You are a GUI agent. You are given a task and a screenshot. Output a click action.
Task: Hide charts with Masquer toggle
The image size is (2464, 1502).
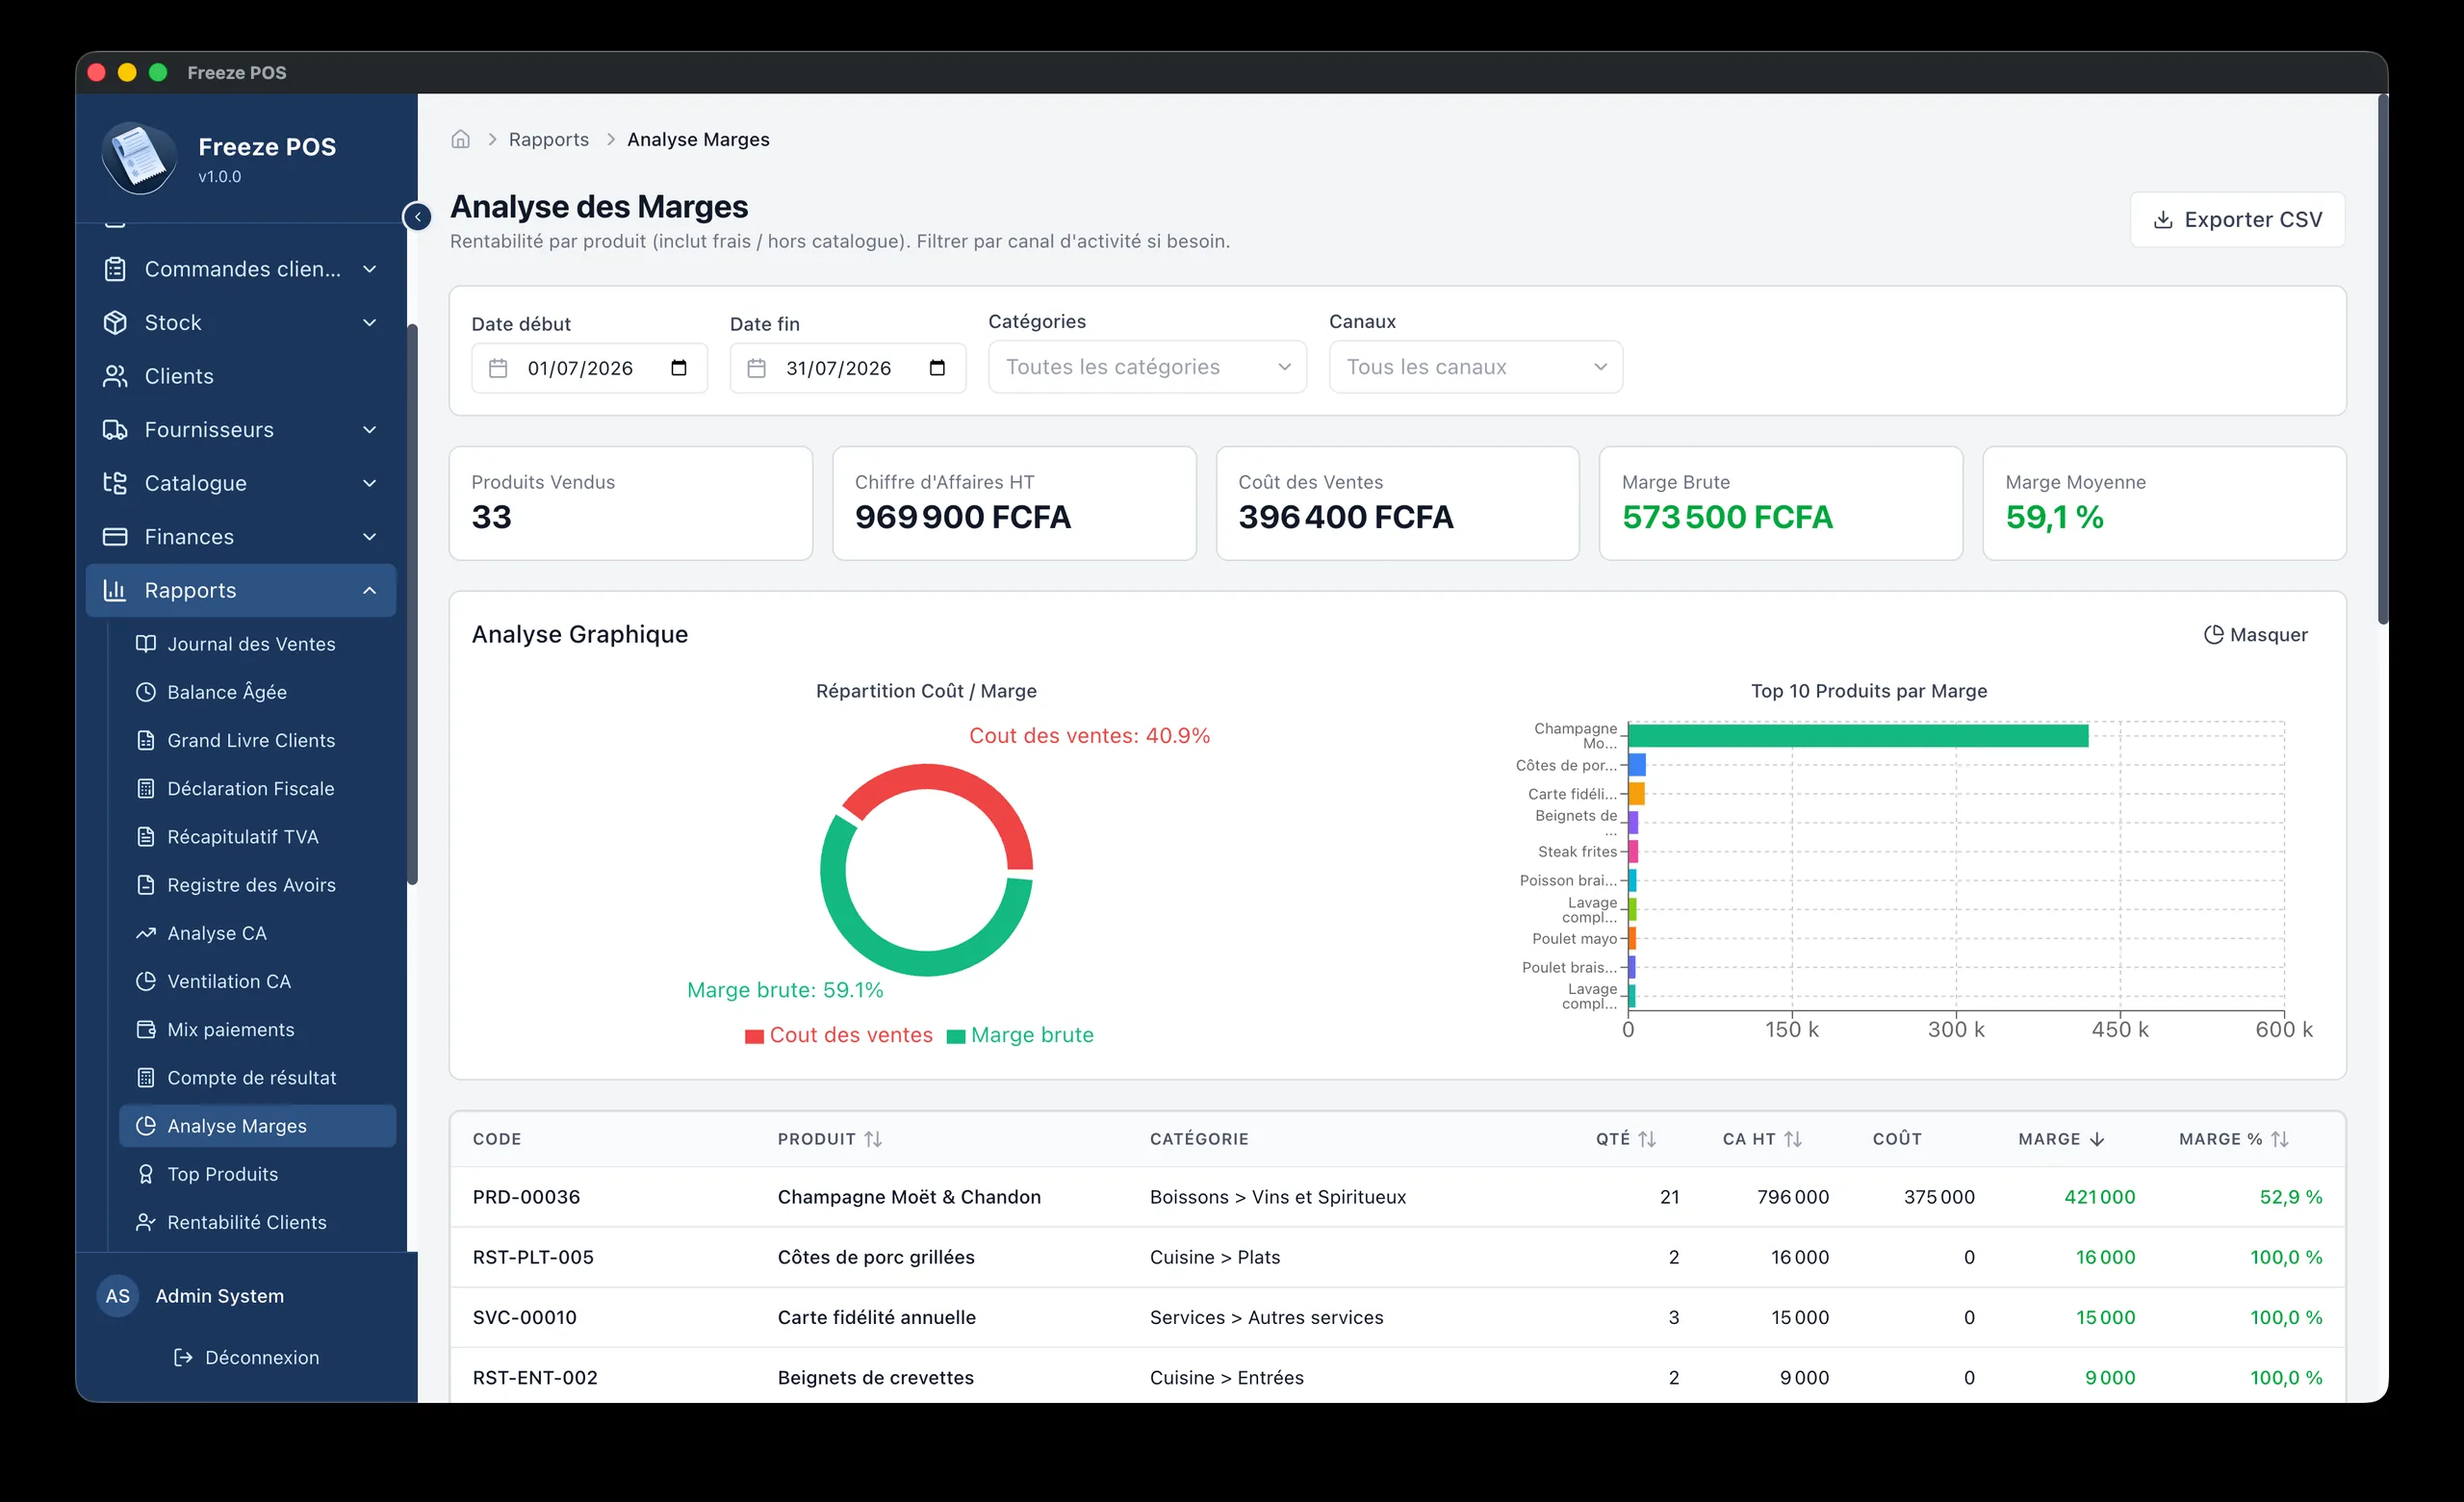click(x=2256, y=635)
